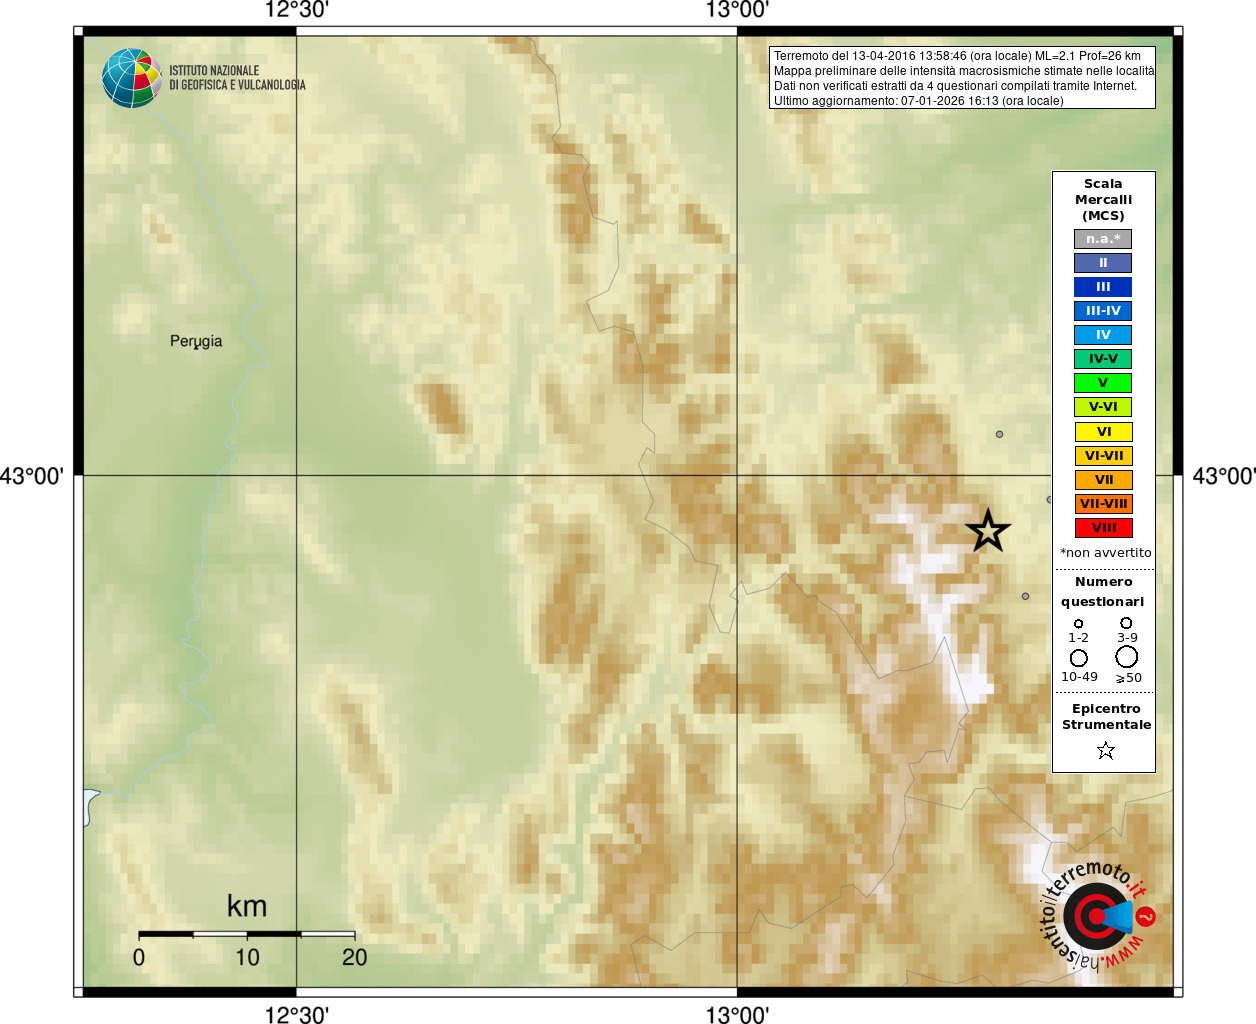Click the 'Dati non verificati' line

(955, 86)
